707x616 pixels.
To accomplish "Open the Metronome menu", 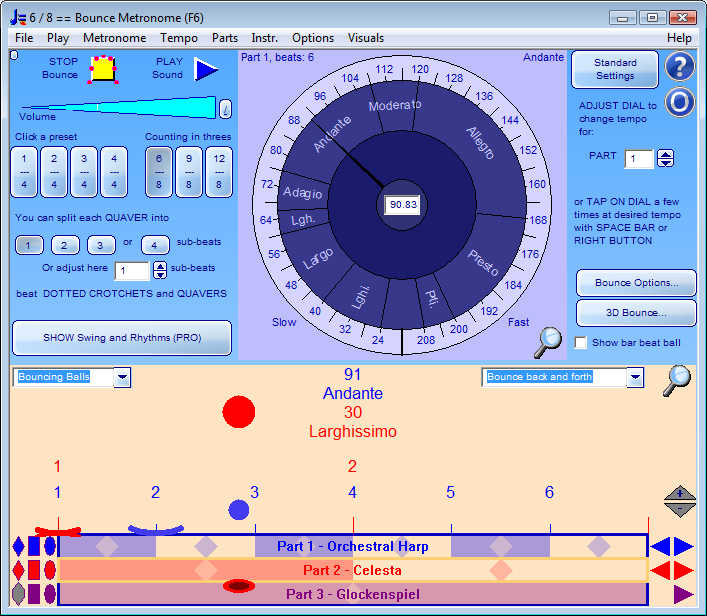I will click(115, 38).
